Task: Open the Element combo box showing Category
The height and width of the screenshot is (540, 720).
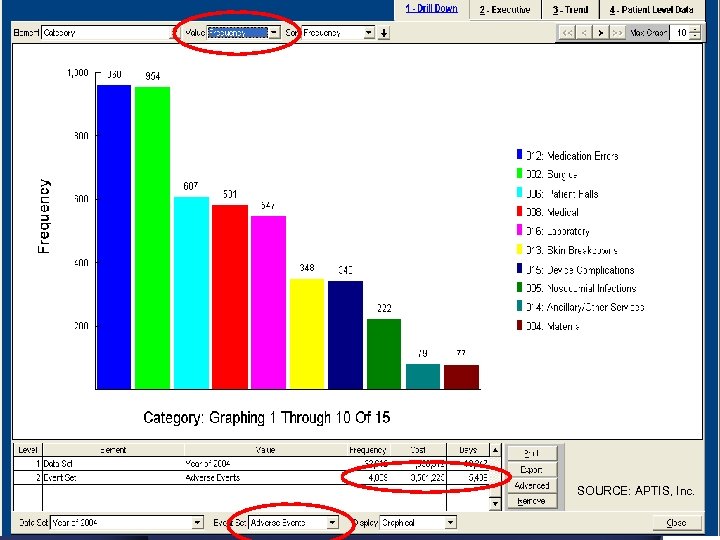Action: (109, 33)
